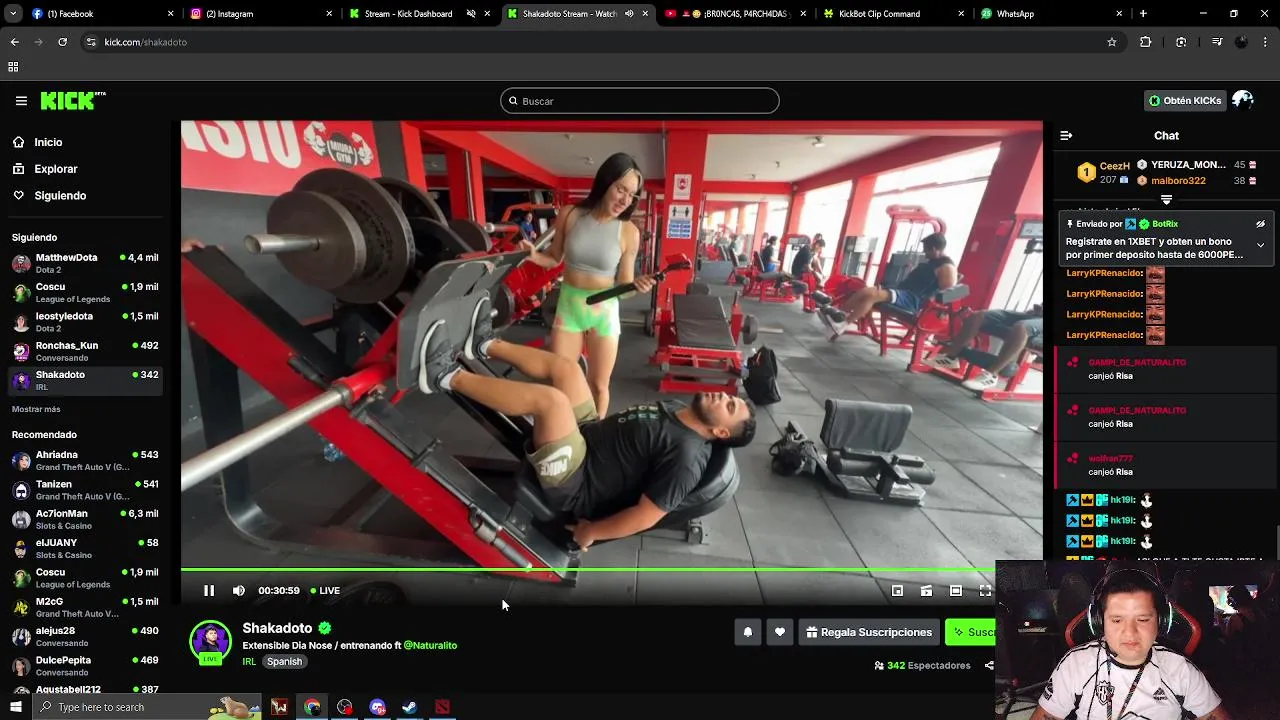Click the Obtén KICKs button
Viewport: 1280px width, 720px height.
point(1185,101)
